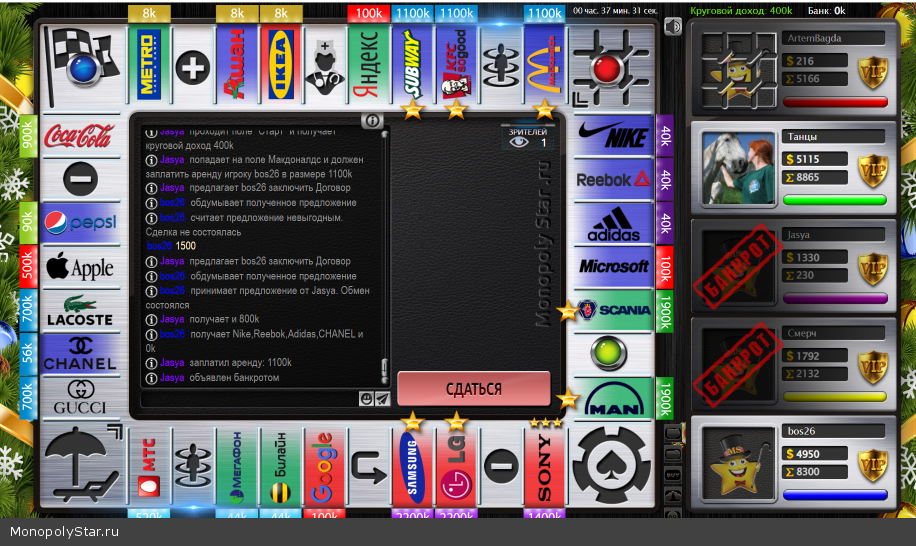Click the person cell between KFC and McDonald's

(501, 64)
